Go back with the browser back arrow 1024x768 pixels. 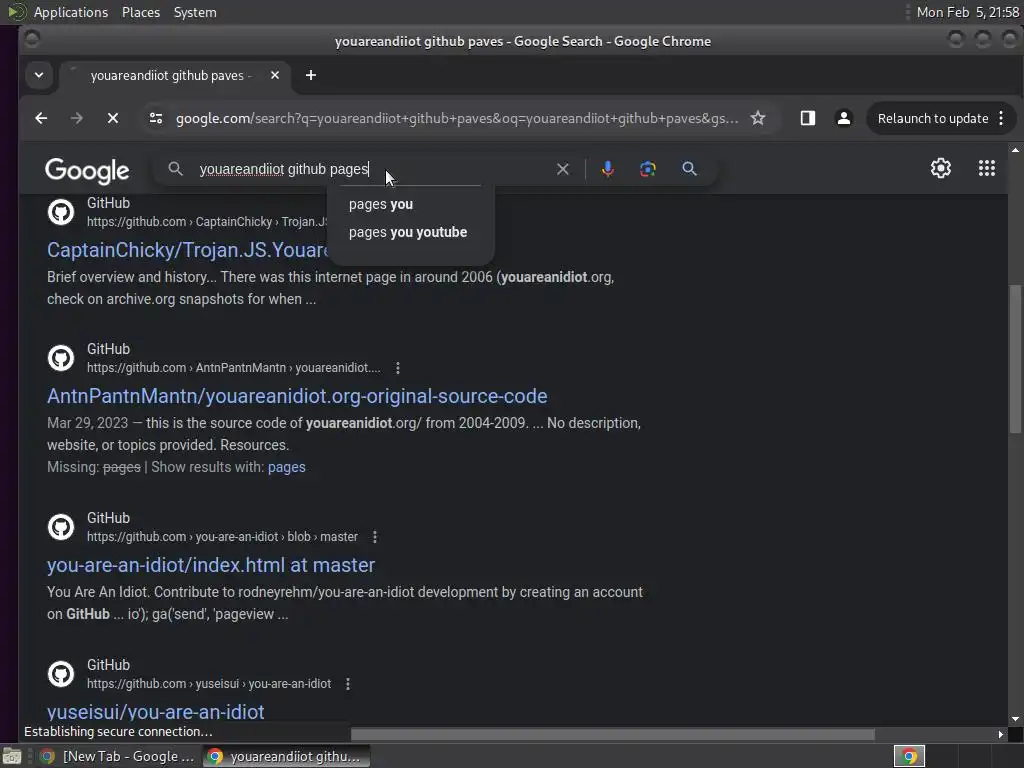[41, 118]
